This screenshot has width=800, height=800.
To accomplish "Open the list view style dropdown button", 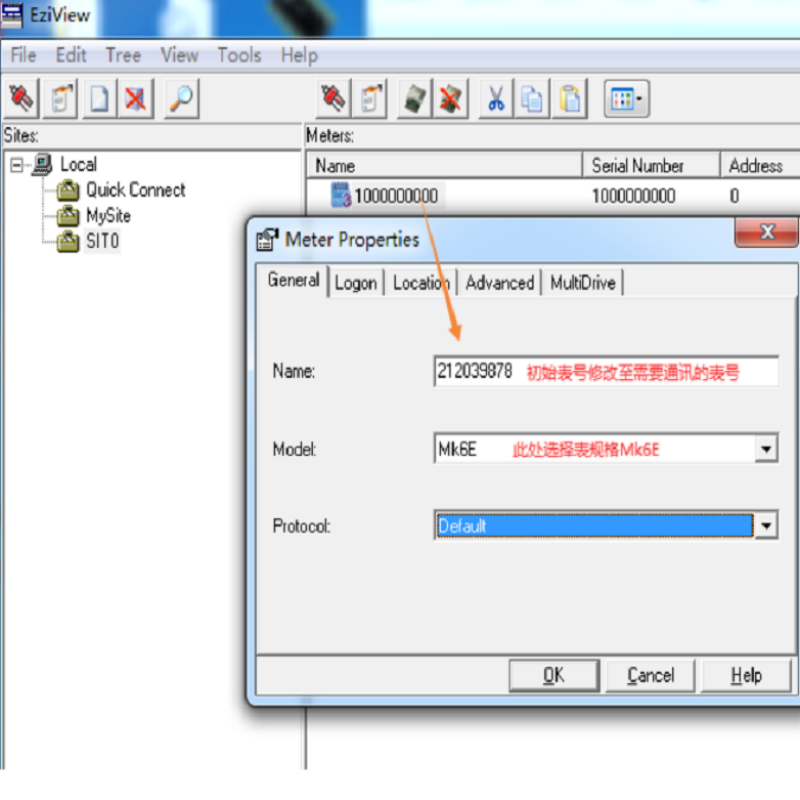I will click(x=627, y=98).
